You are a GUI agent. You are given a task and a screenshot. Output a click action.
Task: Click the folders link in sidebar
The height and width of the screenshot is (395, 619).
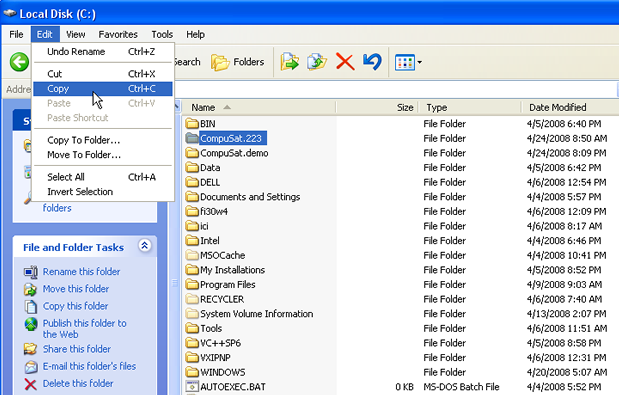pos(57,208)
